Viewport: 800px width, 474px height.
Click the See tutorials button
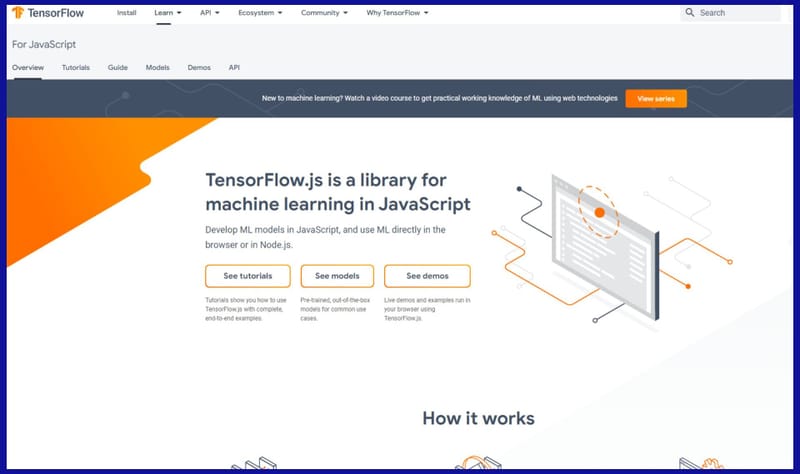247,276
